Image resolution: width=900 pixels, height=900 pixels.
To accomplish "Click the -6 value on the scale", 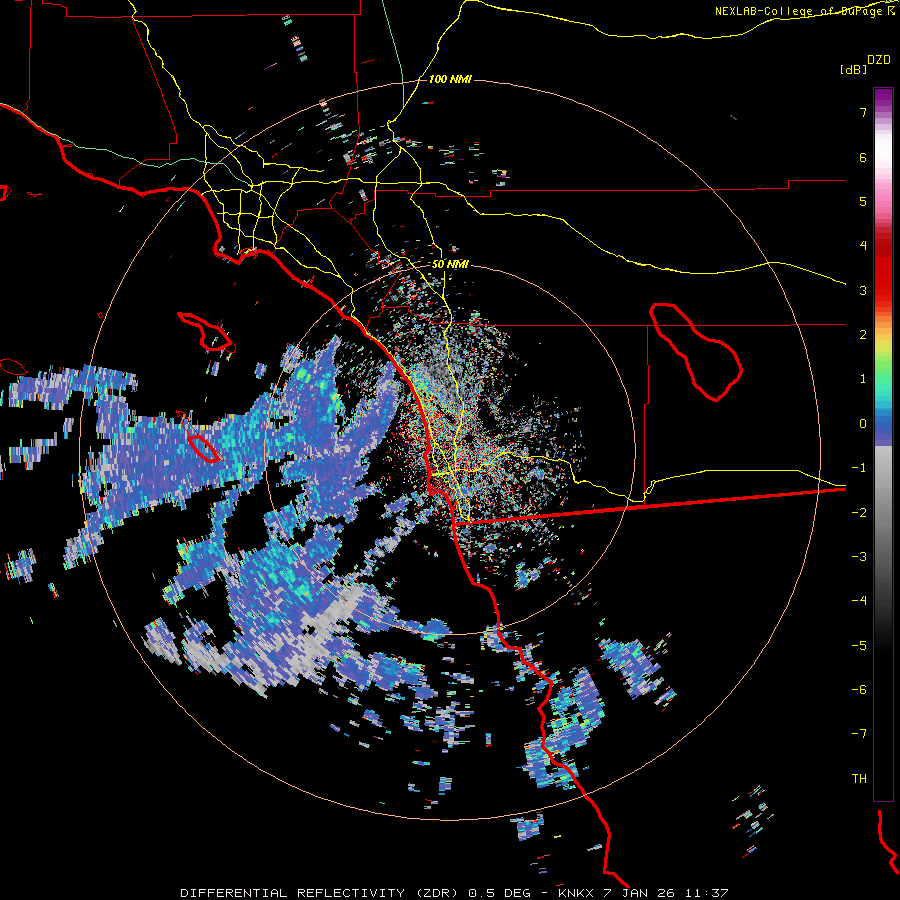I will (859, 690).
